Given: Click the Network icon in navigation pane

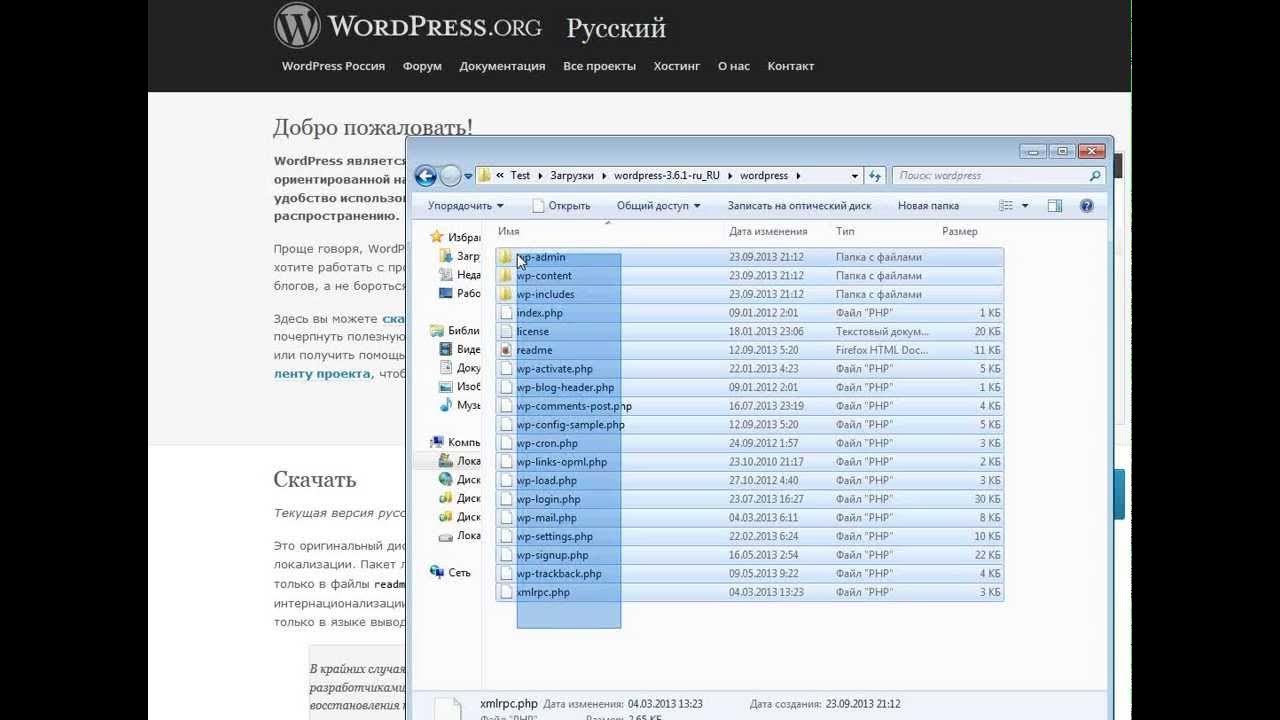Looking at the screenshot, I should [437, 573].
